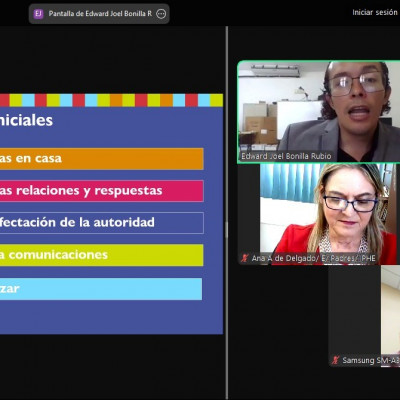400x400 pixels.
Task: Click the vertical divider beside shared screen
Action: (x=227, y=213)
